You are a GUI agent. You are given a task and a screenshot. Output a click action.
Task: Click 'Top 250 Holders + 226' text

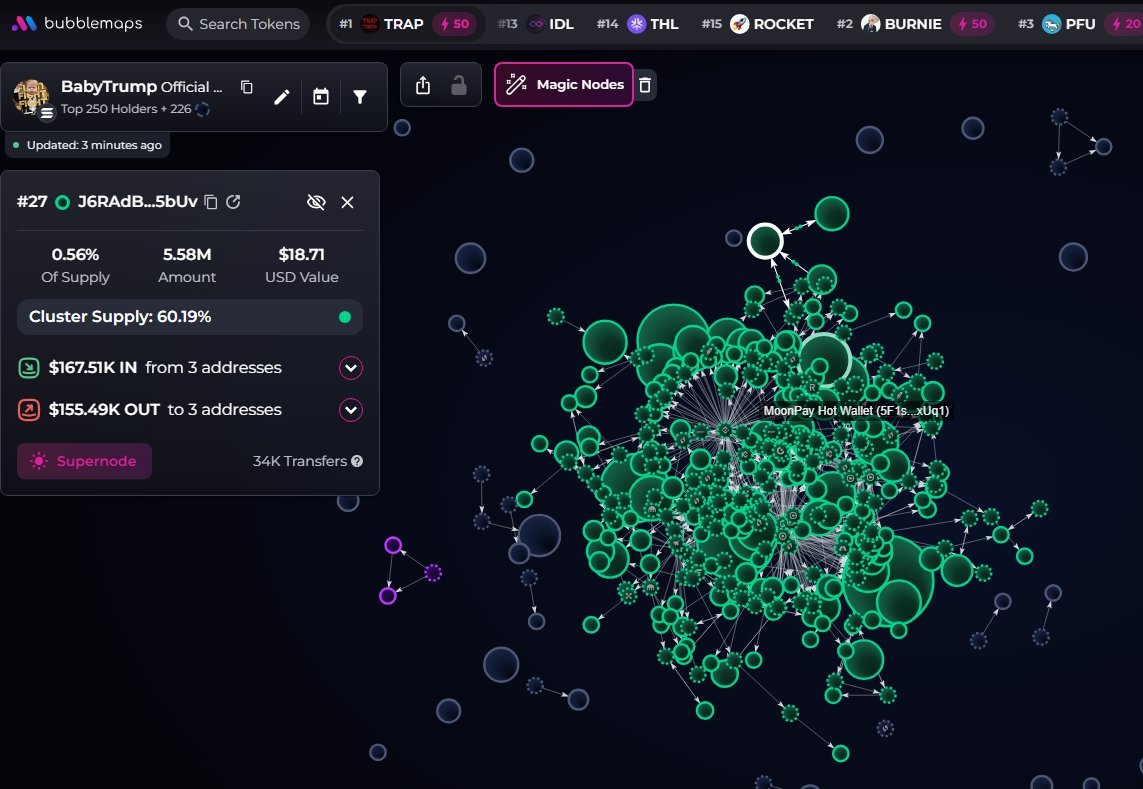(126, 109)
